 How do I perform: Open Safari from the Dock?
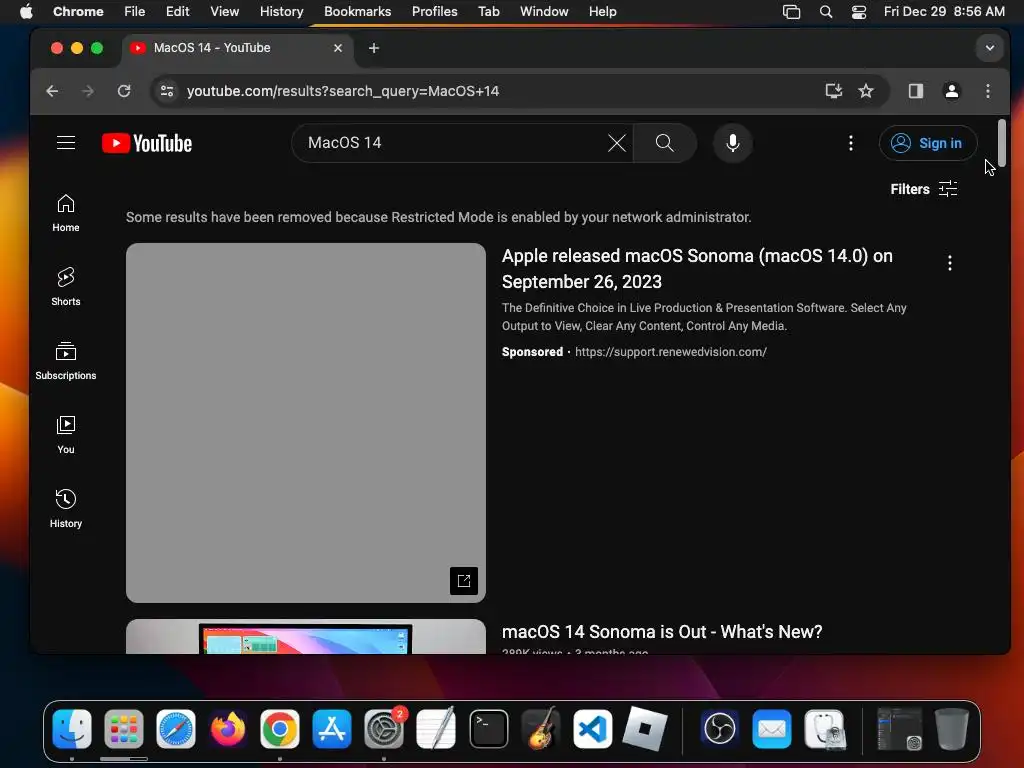176,729
